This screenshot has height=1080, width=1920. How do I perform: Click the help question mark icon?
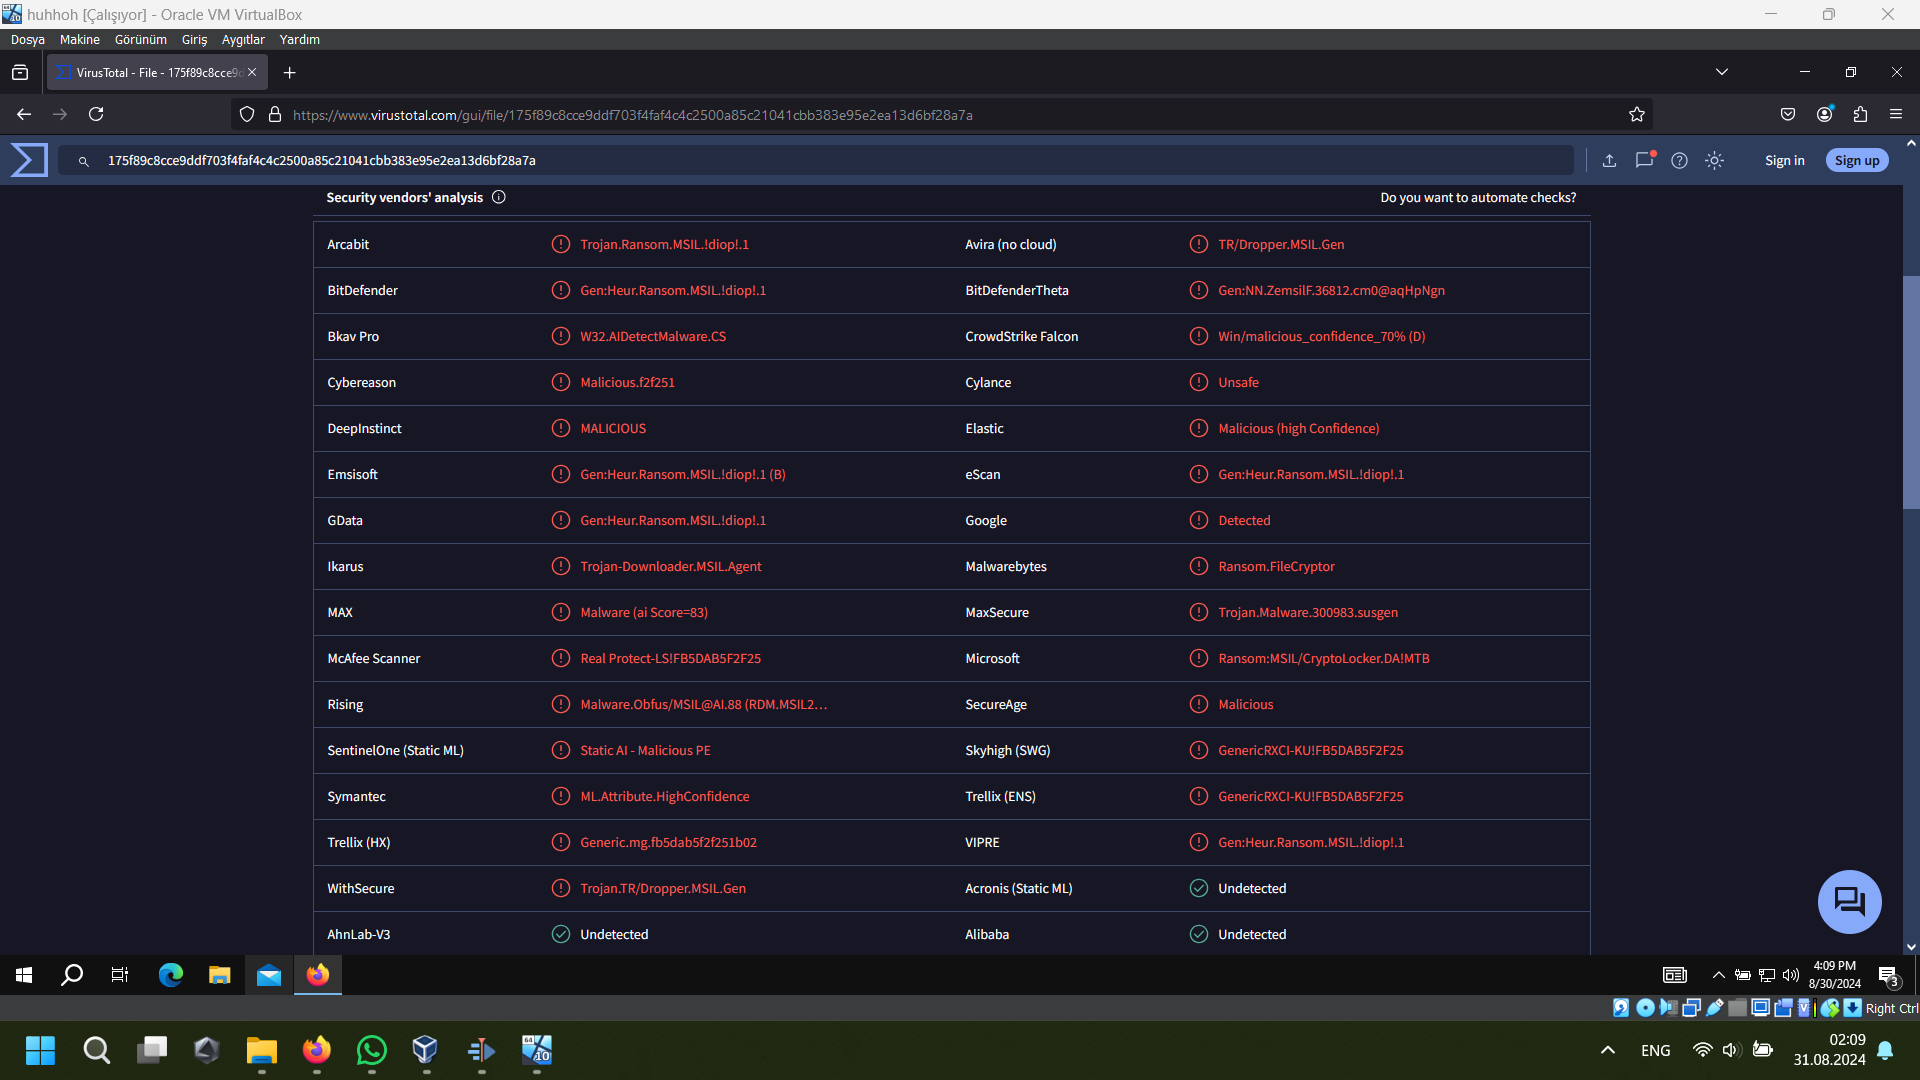click(1679, 160)
